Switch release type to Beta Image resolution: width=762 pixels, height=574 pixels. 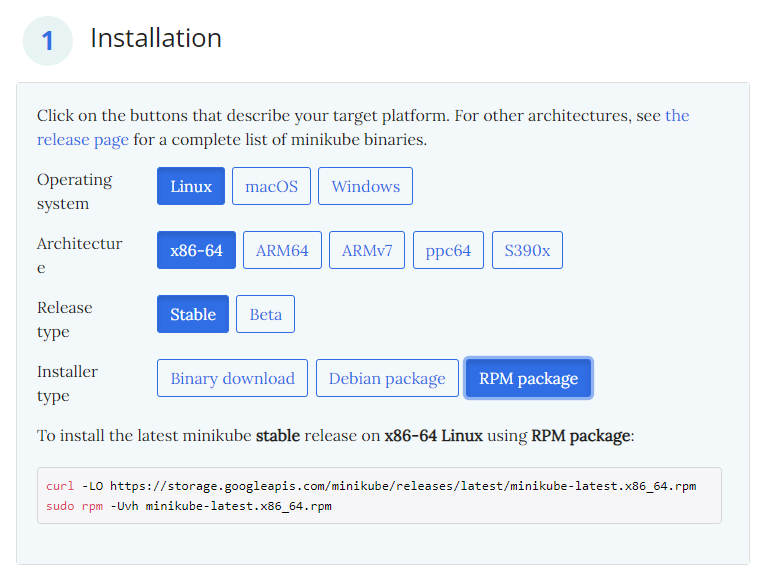pos(265,314)
